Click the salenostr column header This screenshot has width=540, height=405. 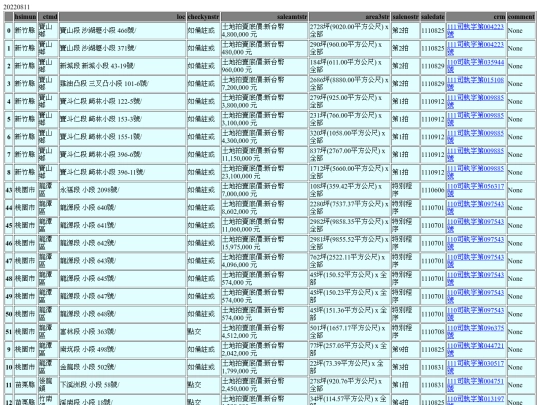point(405,17)
